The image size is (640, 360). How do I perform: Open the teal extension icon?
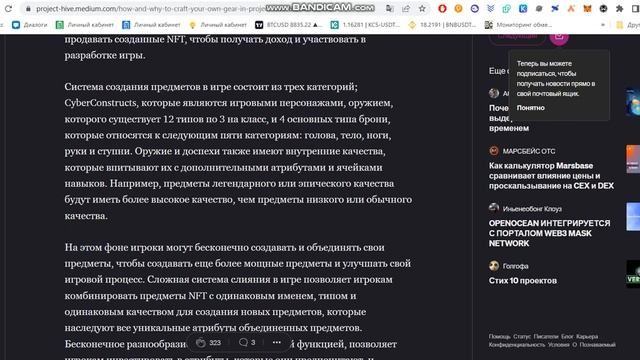[507, 9]
